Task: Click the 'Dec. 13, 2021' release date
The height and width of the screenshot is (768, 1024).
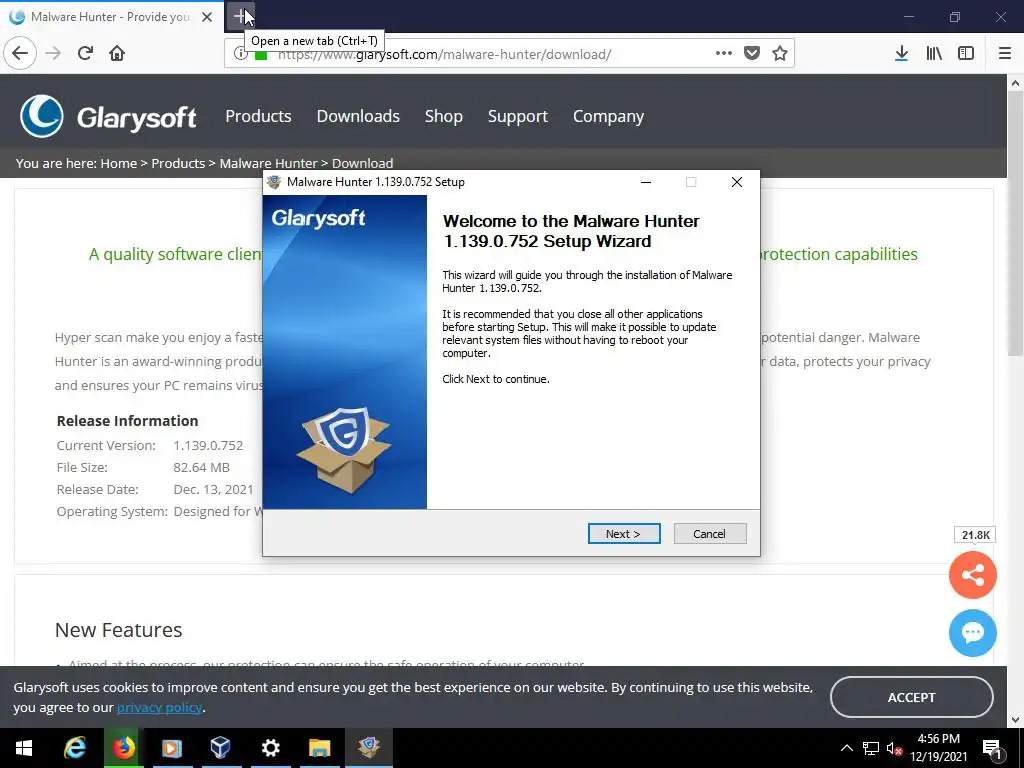Action: (x=214, y=490)
